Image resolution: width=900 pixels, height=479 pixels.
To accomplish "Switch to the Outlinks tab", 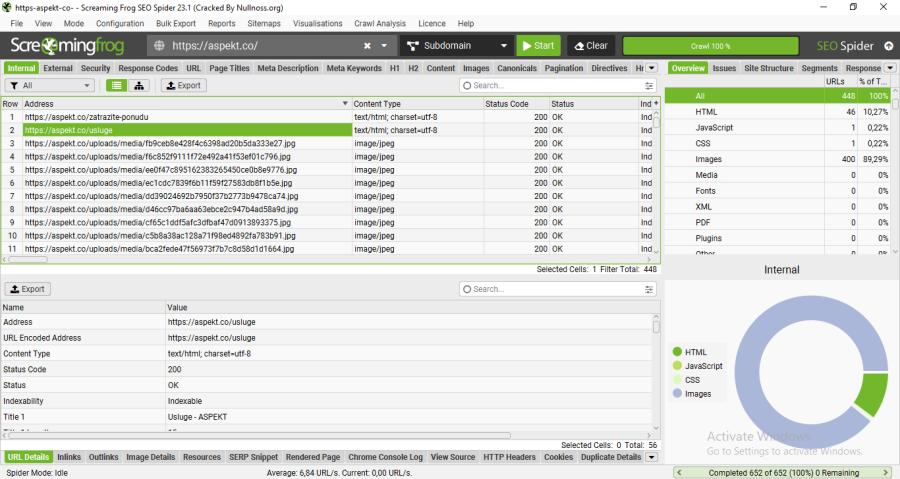I will tap(103, 457).
